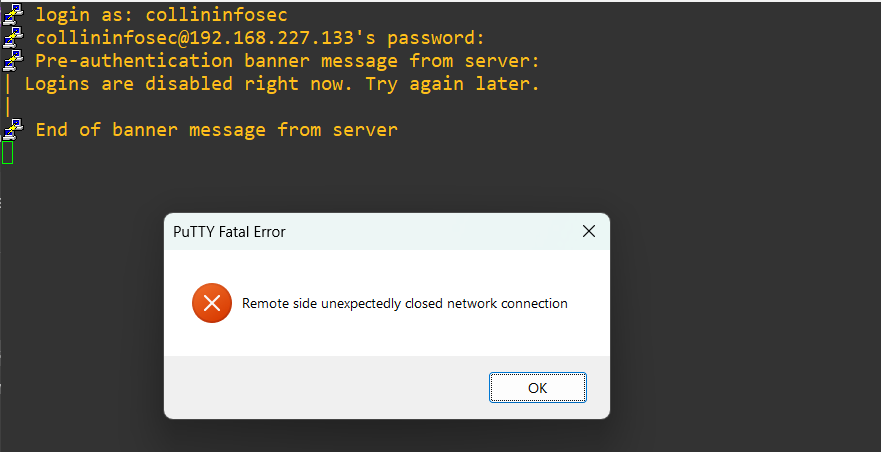Click 'End of banner message from server' text

click(x=216, y=130)
